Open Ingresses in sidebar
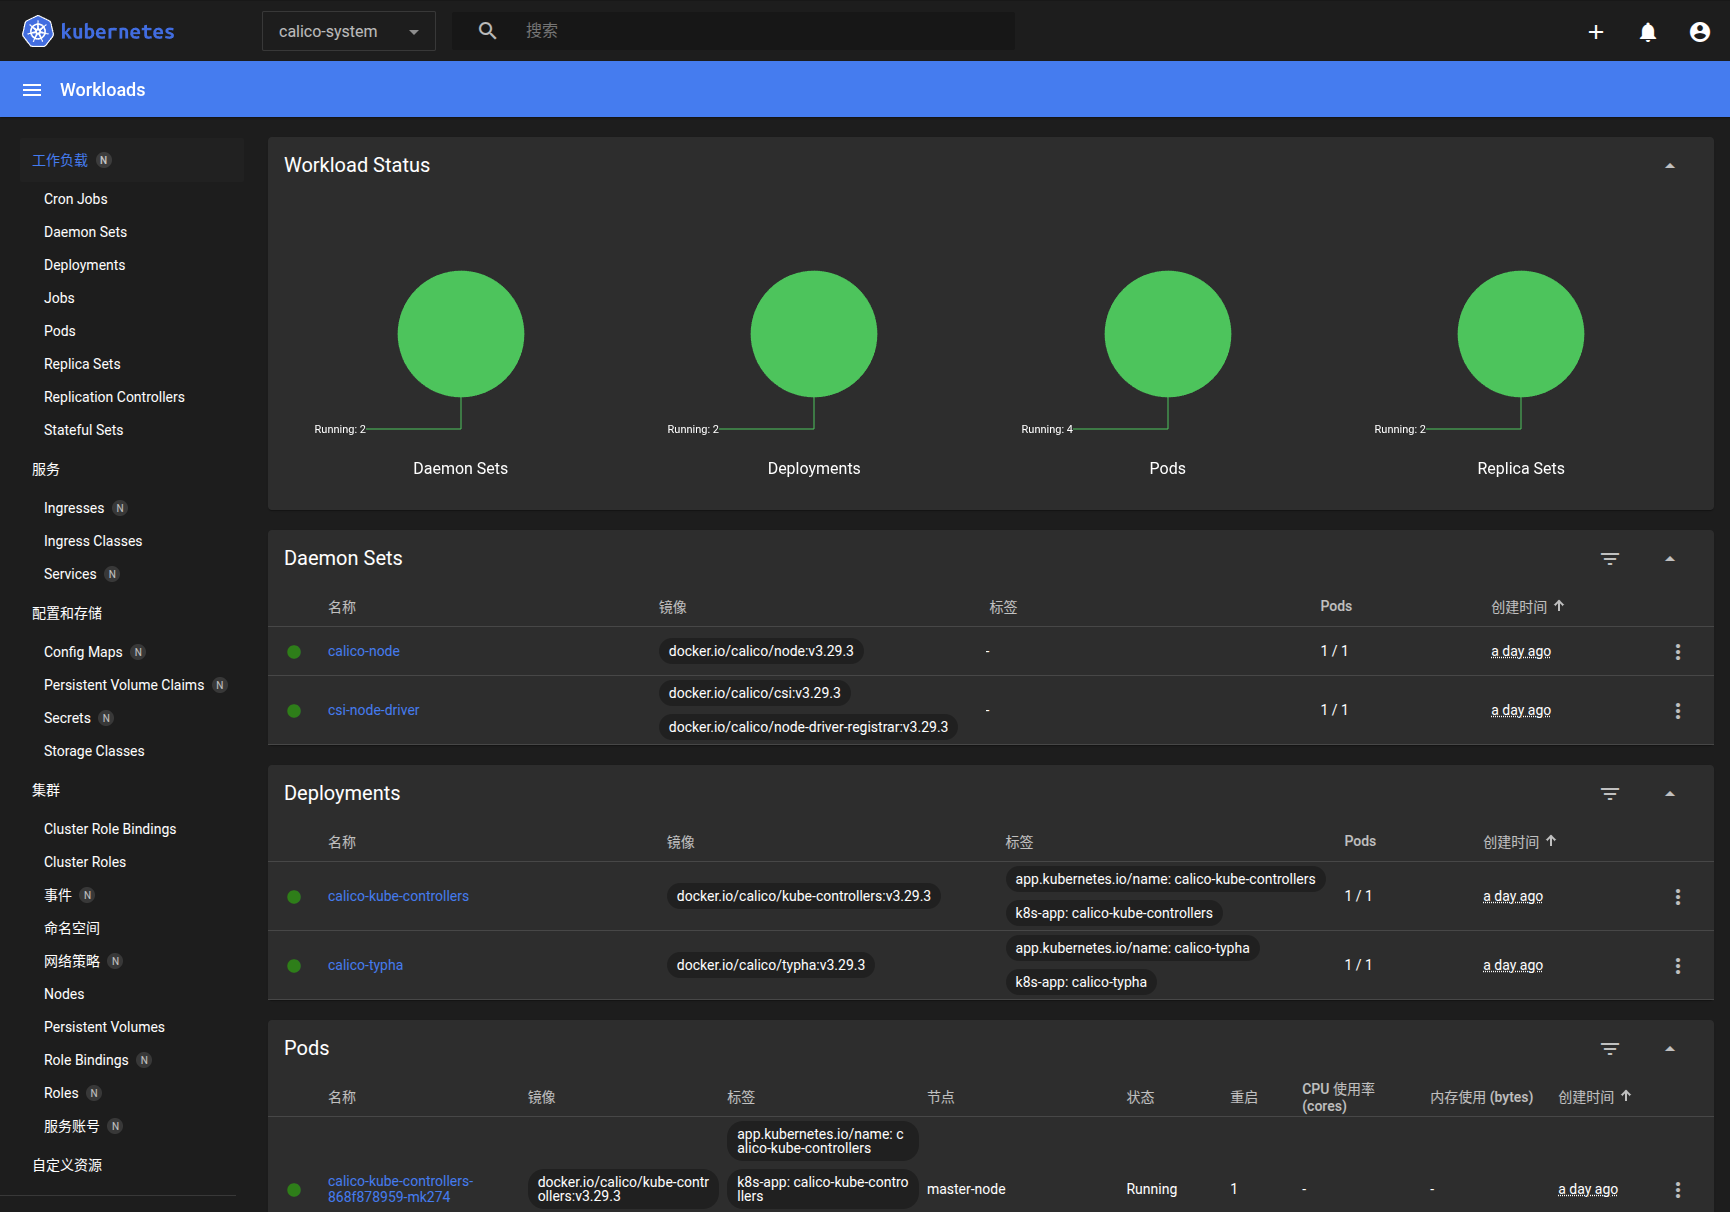1730x1212 pixels. pos(74,508)
